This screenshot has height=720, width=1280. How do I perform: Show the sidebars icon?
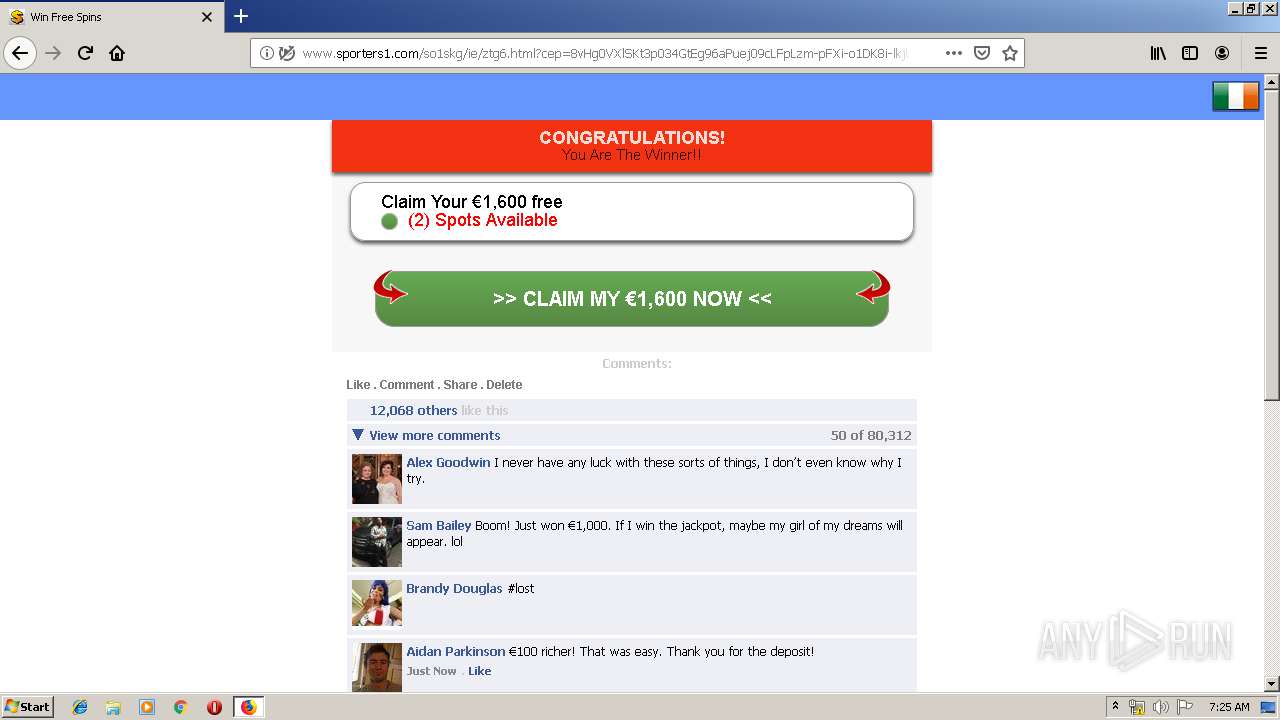point(1190,53)
